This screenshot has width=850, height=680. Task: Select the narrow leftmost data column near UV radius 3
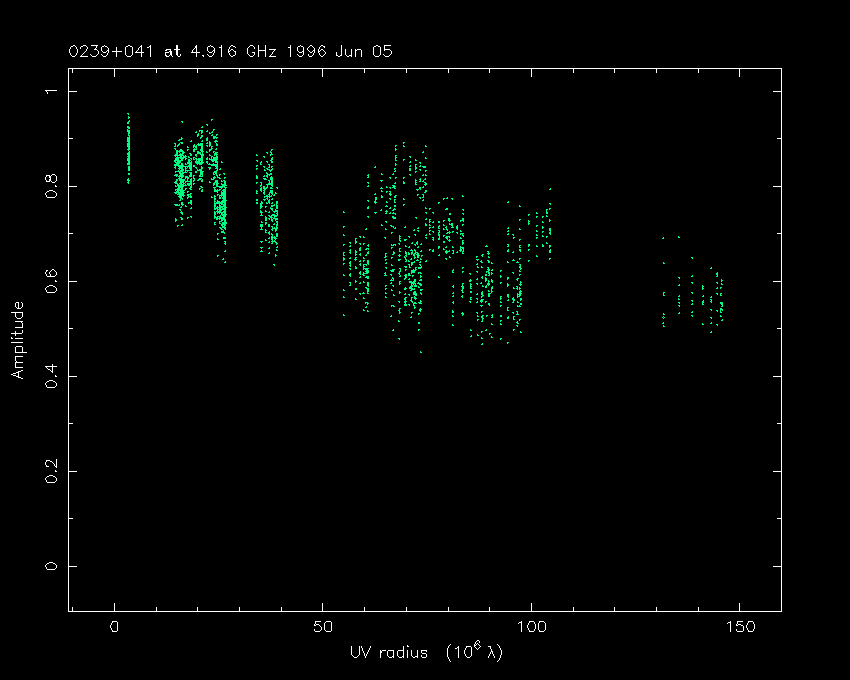(128, 150)
